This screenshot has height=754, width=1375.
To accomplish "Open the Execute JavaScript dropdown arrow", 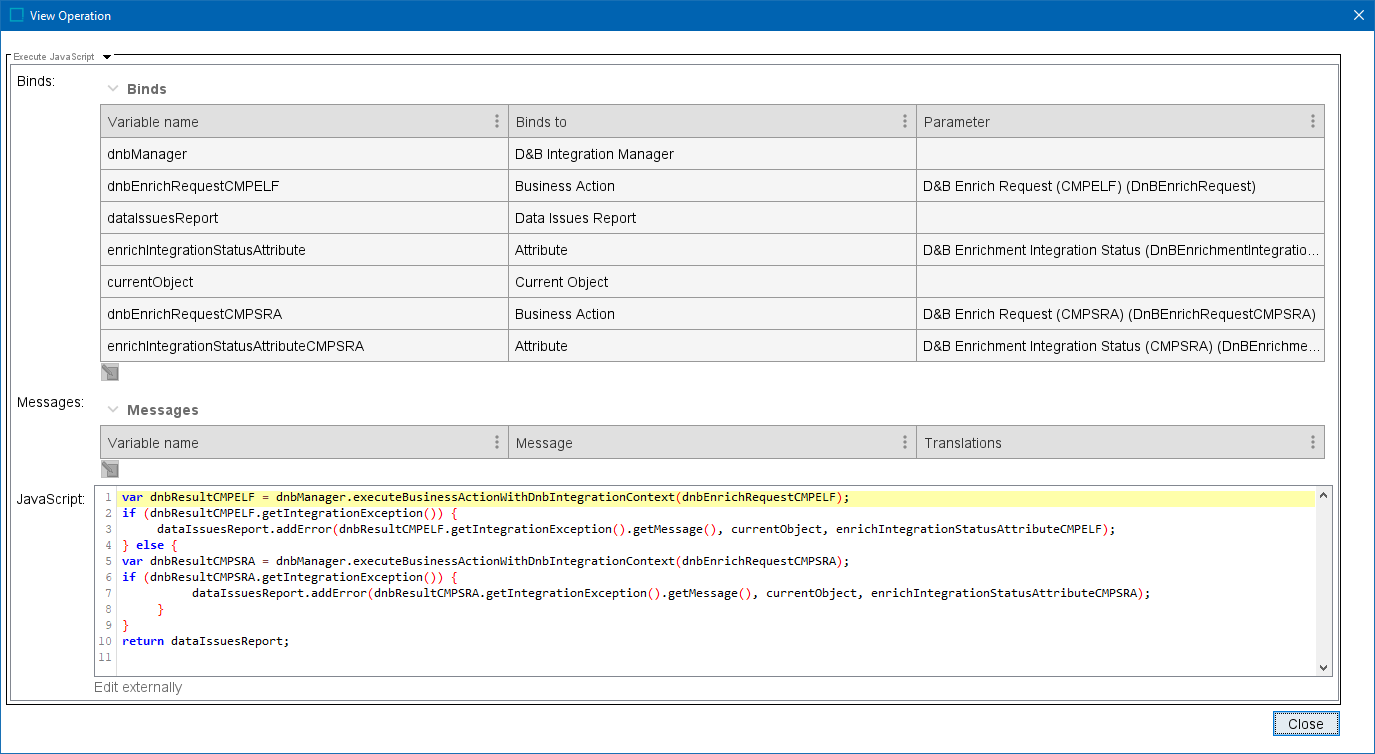I will pyautogui.click(x=107, y=57).
